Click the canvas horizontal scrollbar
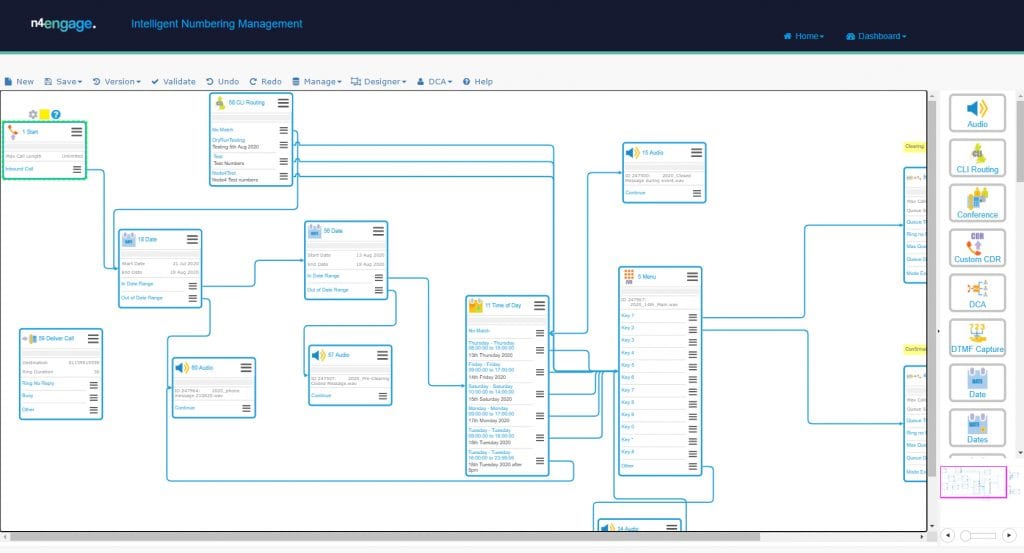This screenshot has width=1024, height=553. point(385,537)
